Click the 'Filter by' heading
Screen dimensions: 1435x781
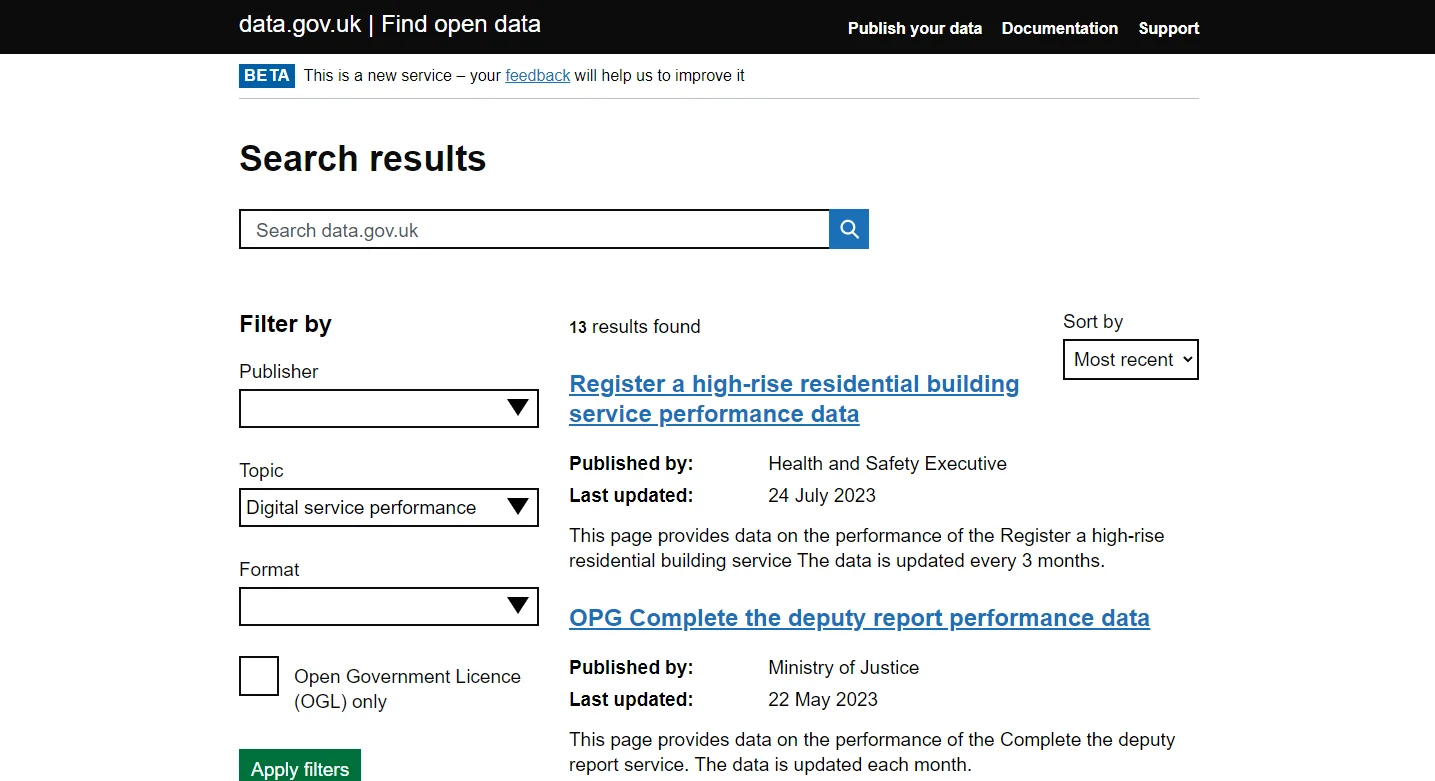tap(285, 324)
